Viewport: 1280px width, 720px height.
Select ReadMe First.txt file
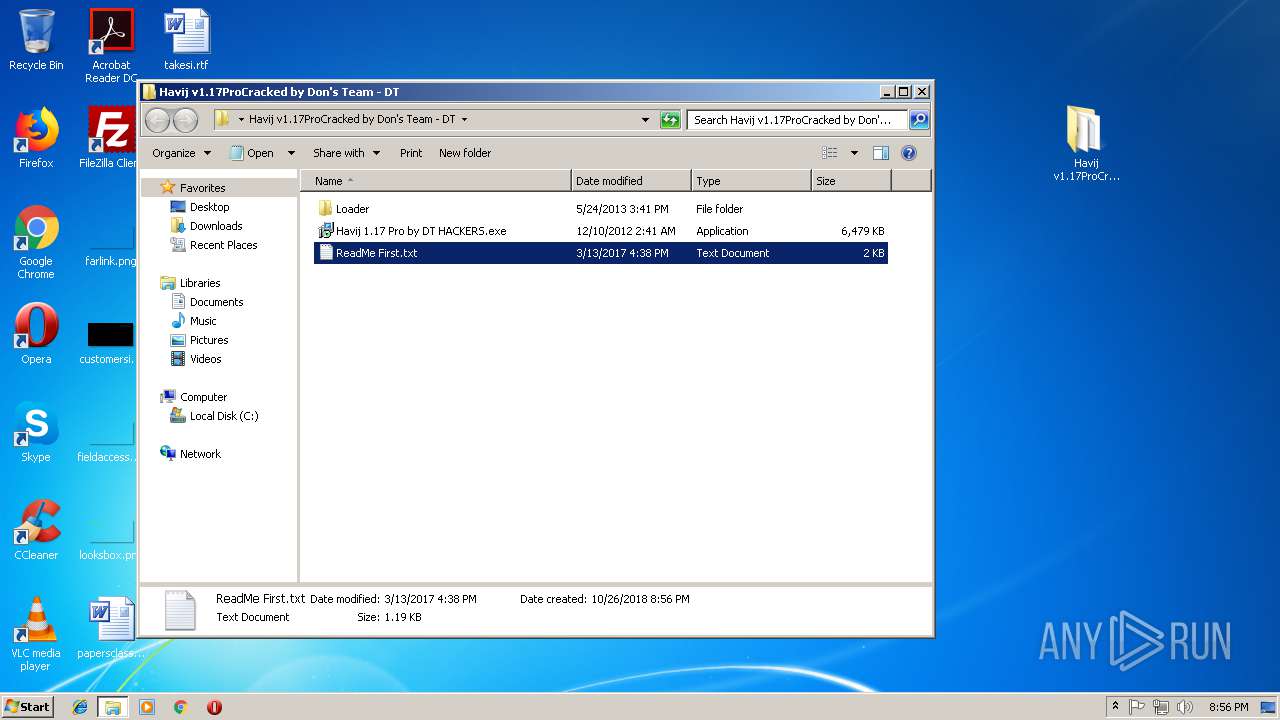pyautogui.click(x=600, y=253)
